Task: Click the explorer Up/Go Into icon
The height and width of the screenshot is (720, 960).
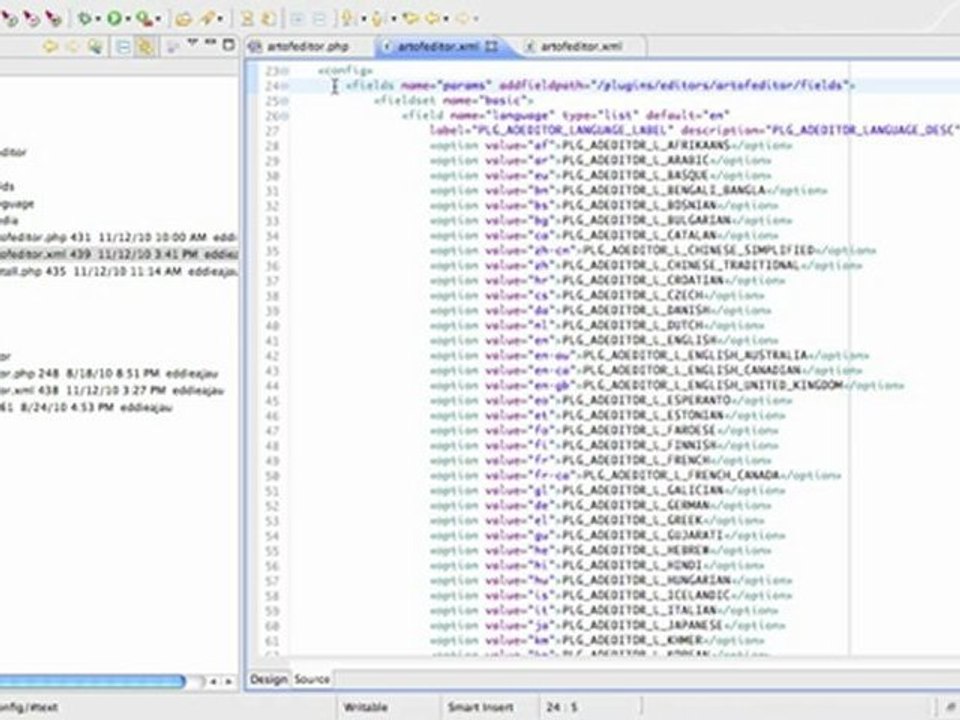Action: point(95,47)
